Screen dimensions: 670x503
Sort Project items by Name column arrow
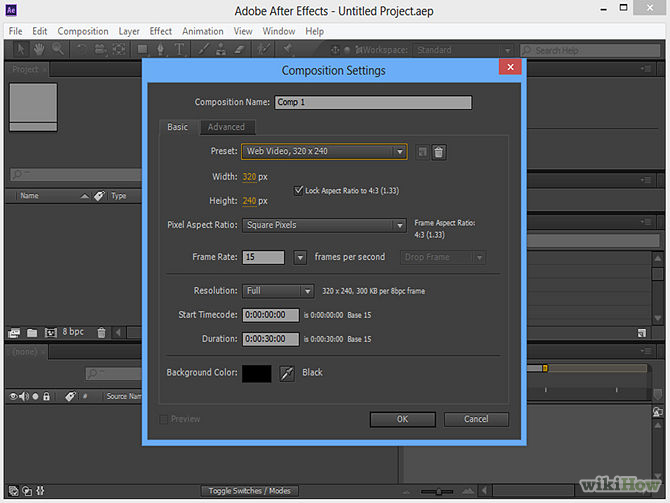[x=85, y=196]
